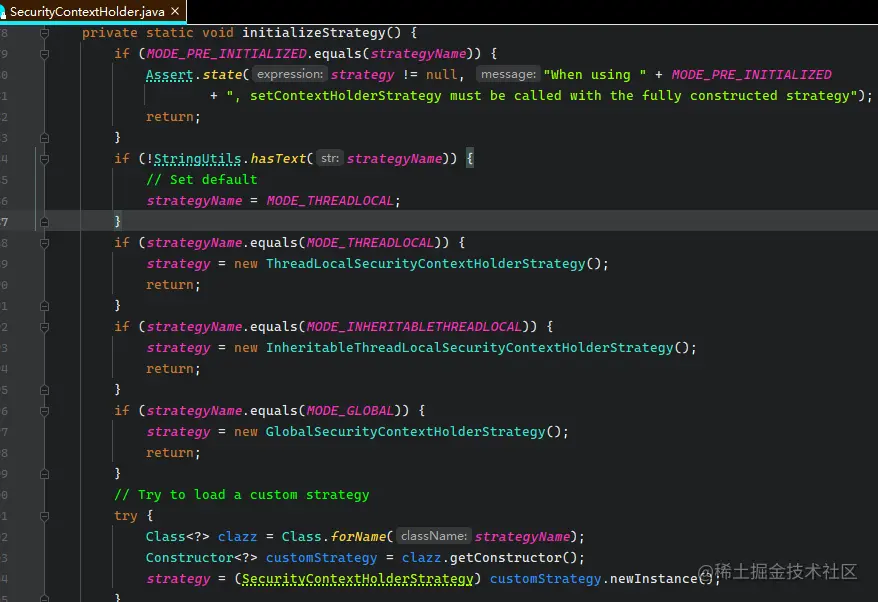Click 'return;' after the Assert.state statement
Viewport: 878px width, 602px height.
point(173,116)
